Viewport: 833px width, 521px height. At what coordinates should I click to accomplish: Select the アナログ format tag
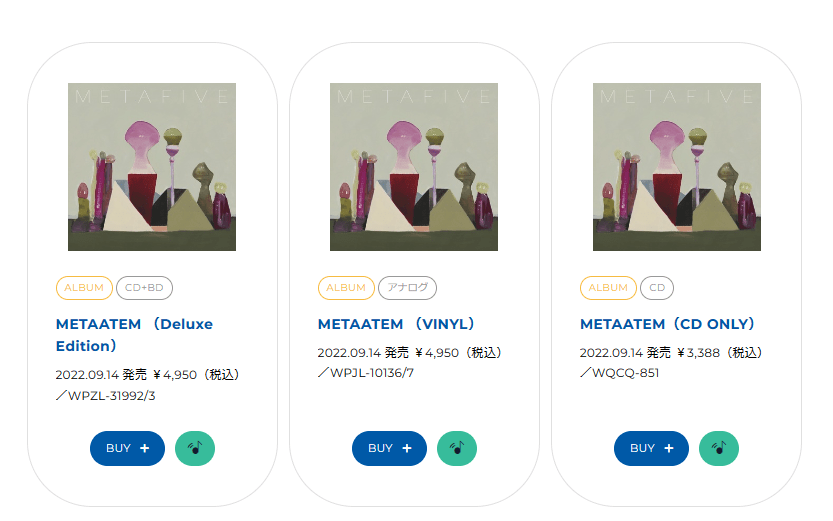pyautogui.click(x=407, y=288)
